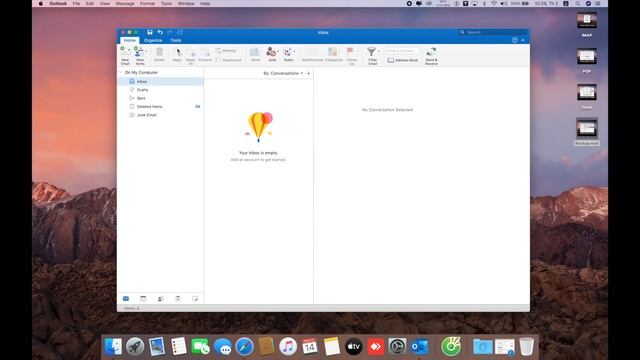Open the IMAP desktop file thumbnail
The height and width of the screenshot is (360, 640).
point(587,21)
